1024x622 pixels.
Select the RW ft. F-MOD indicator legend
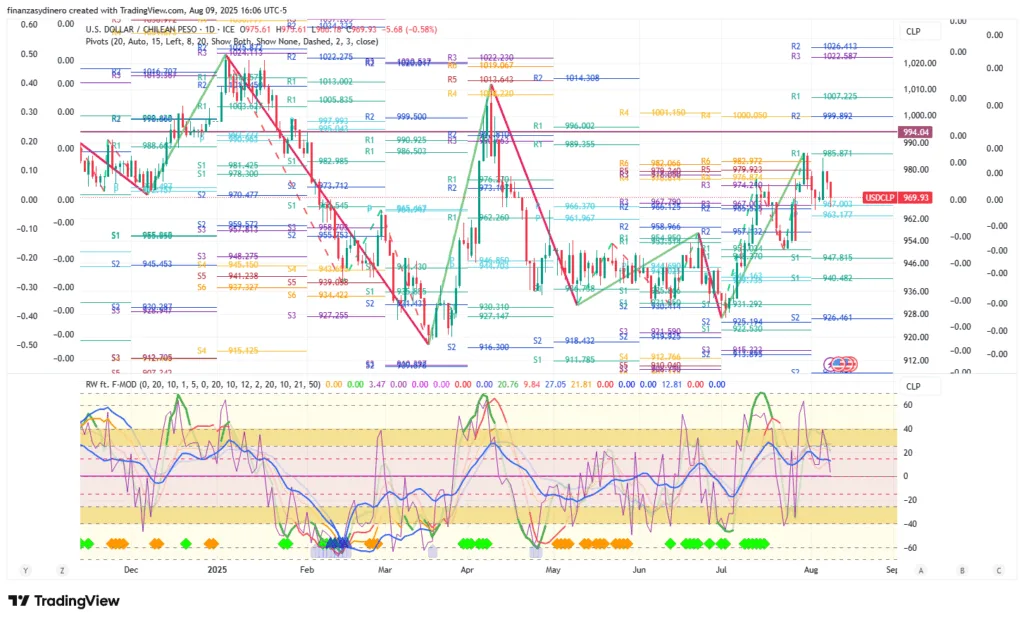point(203,385)
